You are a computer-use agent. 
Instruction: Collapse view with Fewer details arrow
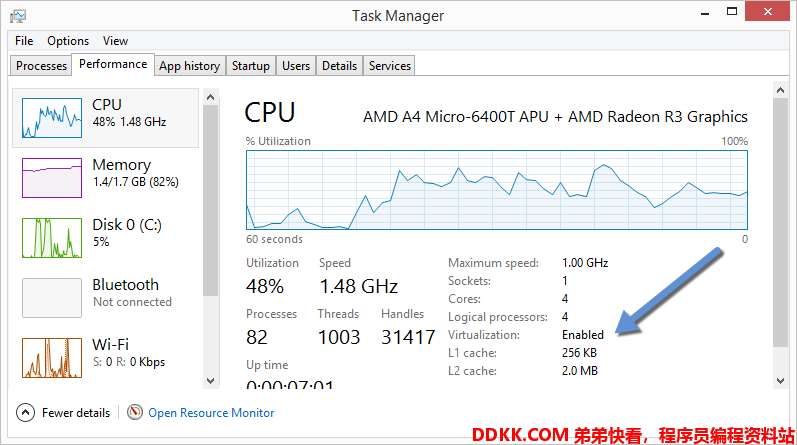[x=25, y=412]
